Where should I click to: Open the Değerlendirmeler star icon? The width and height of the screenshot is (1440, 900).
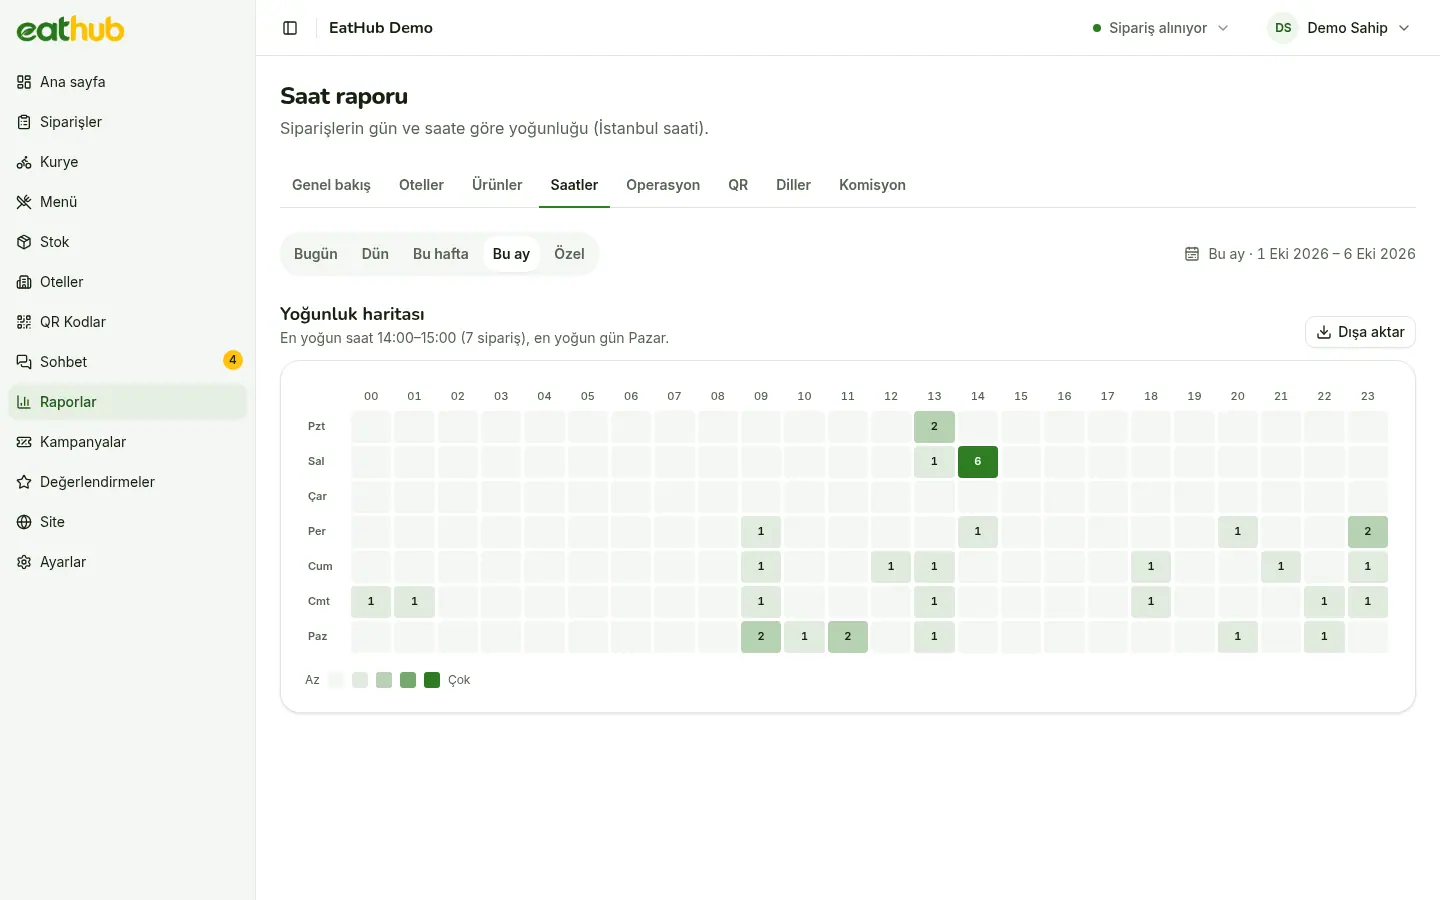click(24, 482)
